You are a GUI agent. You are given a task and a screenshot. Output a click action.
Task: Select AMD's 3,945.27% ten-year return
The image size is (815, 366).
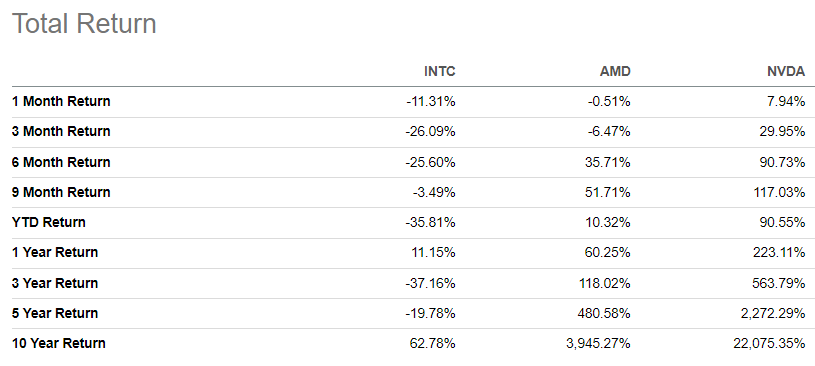[598, 344]
